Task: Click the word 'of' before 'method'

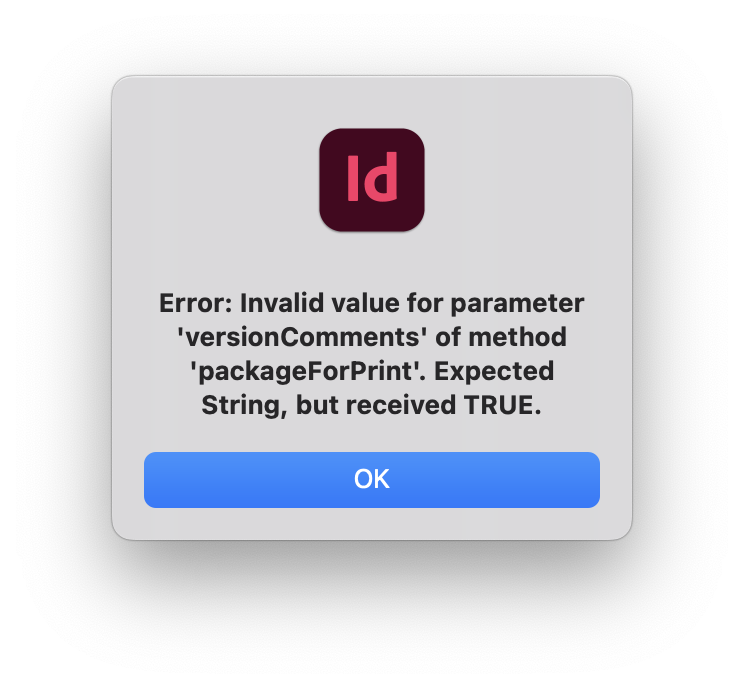Action: click(x=447, y=337)
